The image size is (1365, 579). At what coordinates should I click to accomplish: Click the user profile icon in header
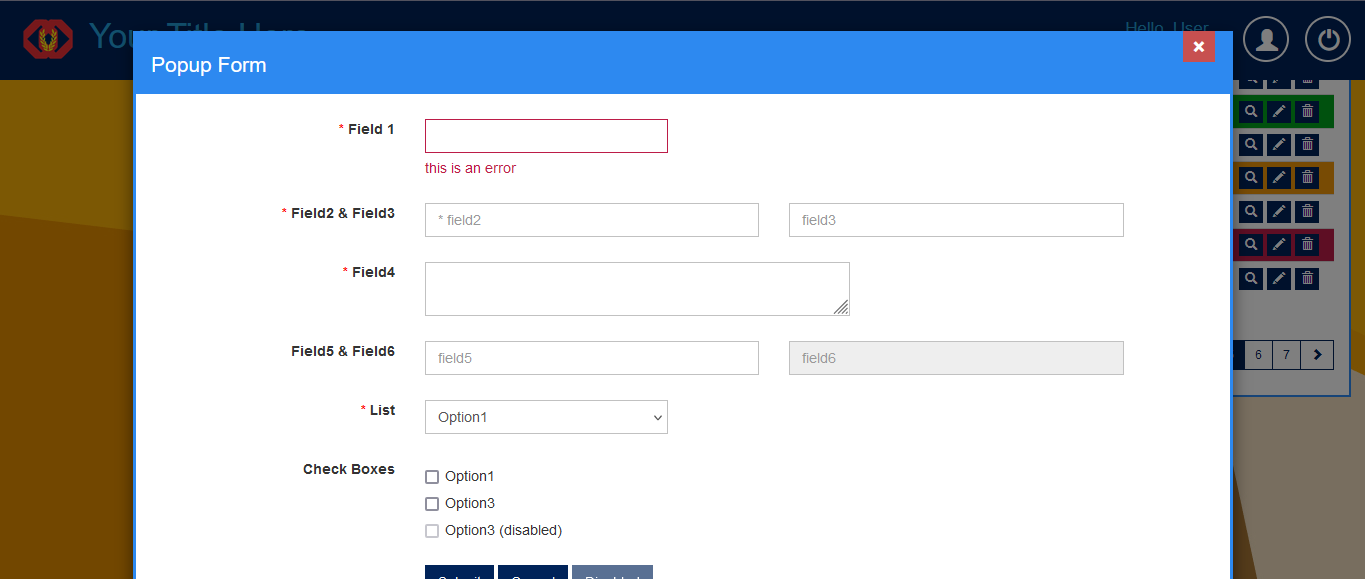(x=1267, y=40)
